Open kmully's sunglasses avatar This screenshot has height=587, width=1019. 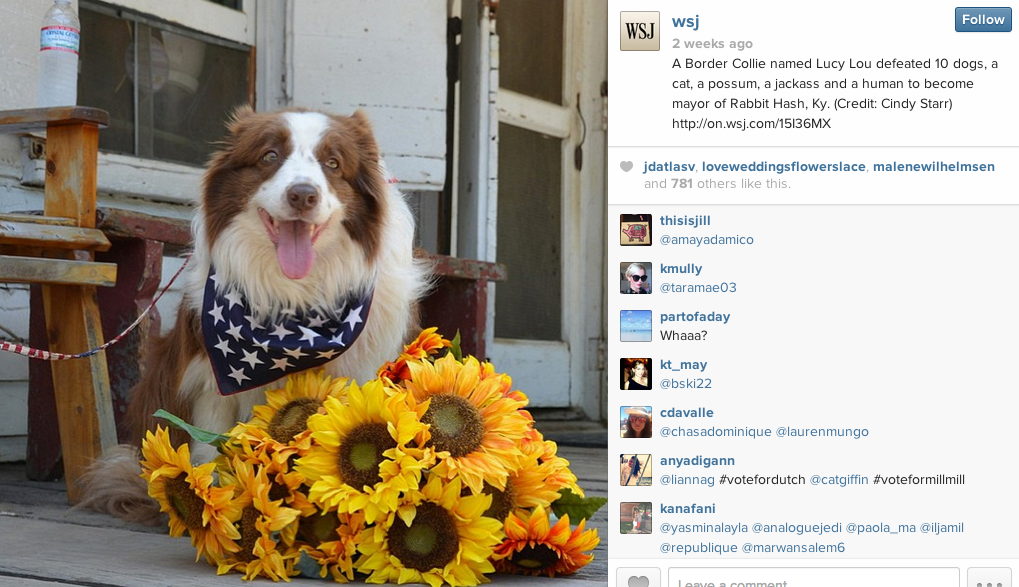[x=636, y=278]
